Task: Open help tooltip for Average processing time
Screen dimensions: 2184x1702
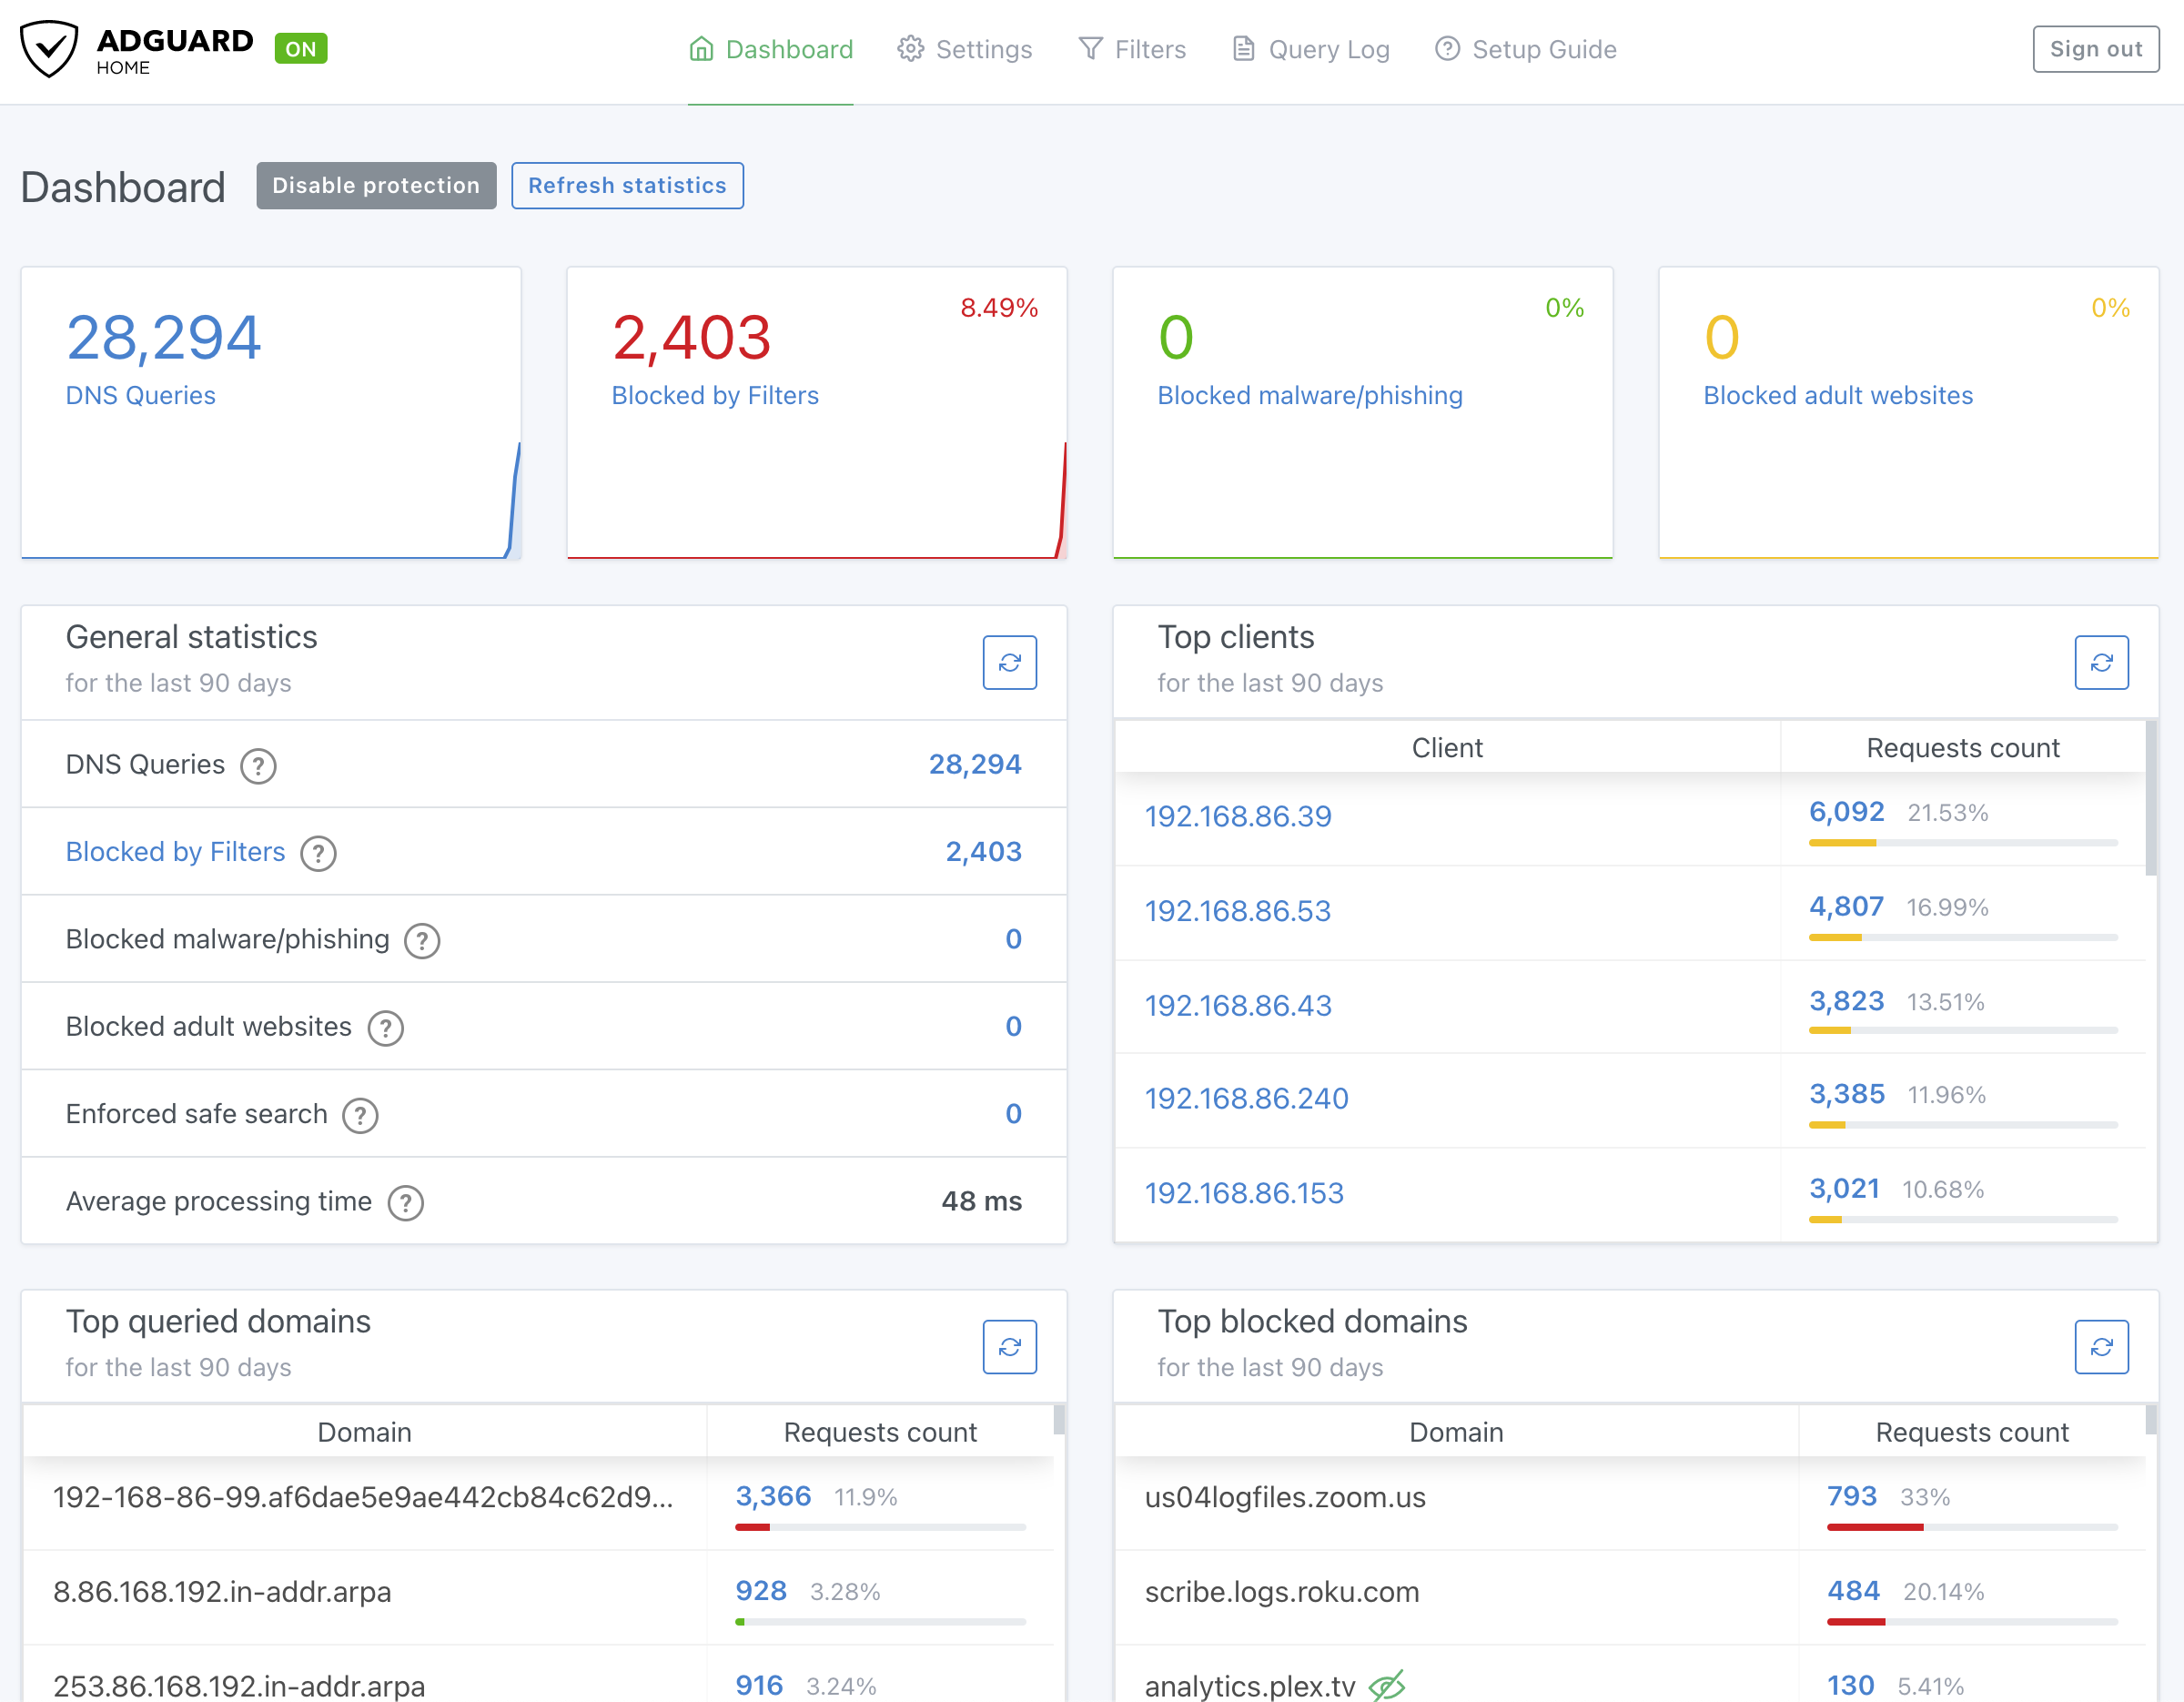Action: coord(405,1203)
